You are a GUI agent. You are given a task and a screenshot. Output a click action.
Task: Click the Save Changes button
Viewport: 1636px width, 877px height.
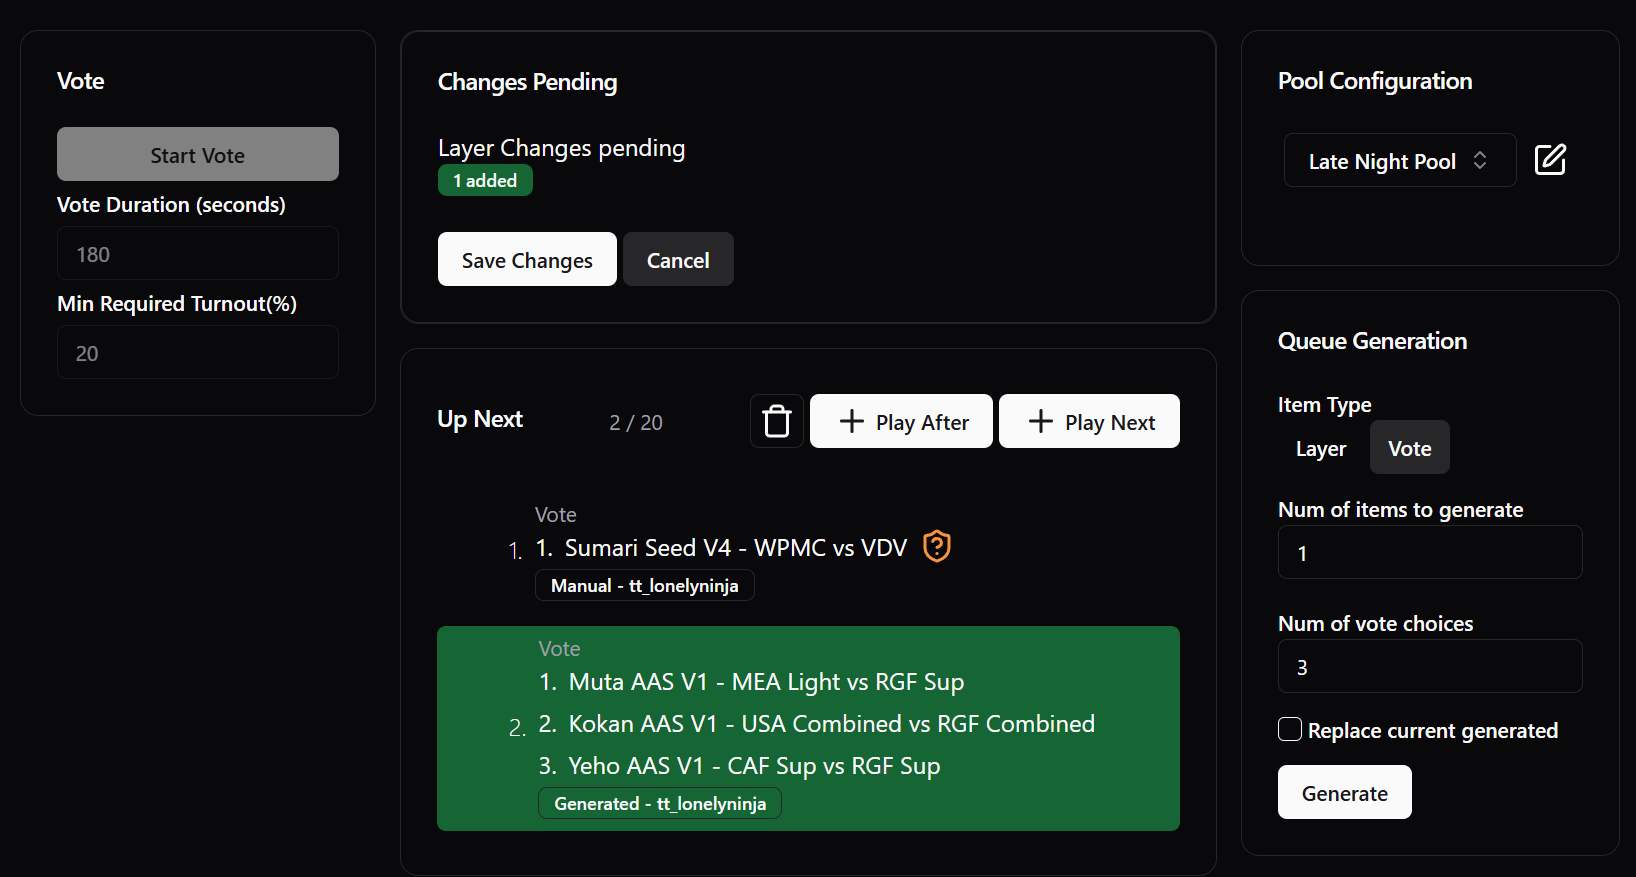[527, 259]
